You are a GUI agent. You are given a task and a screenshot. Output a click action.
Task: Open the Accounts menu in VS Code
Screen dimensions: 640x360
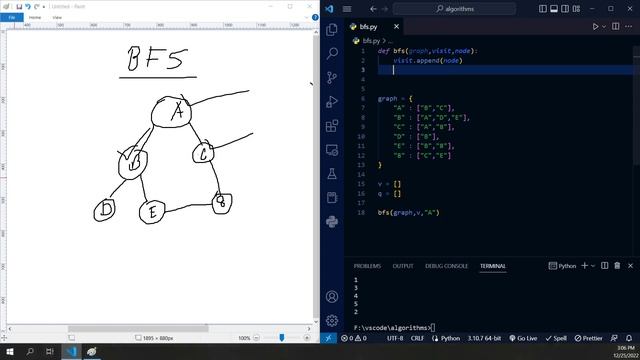[x=332, y=297]
